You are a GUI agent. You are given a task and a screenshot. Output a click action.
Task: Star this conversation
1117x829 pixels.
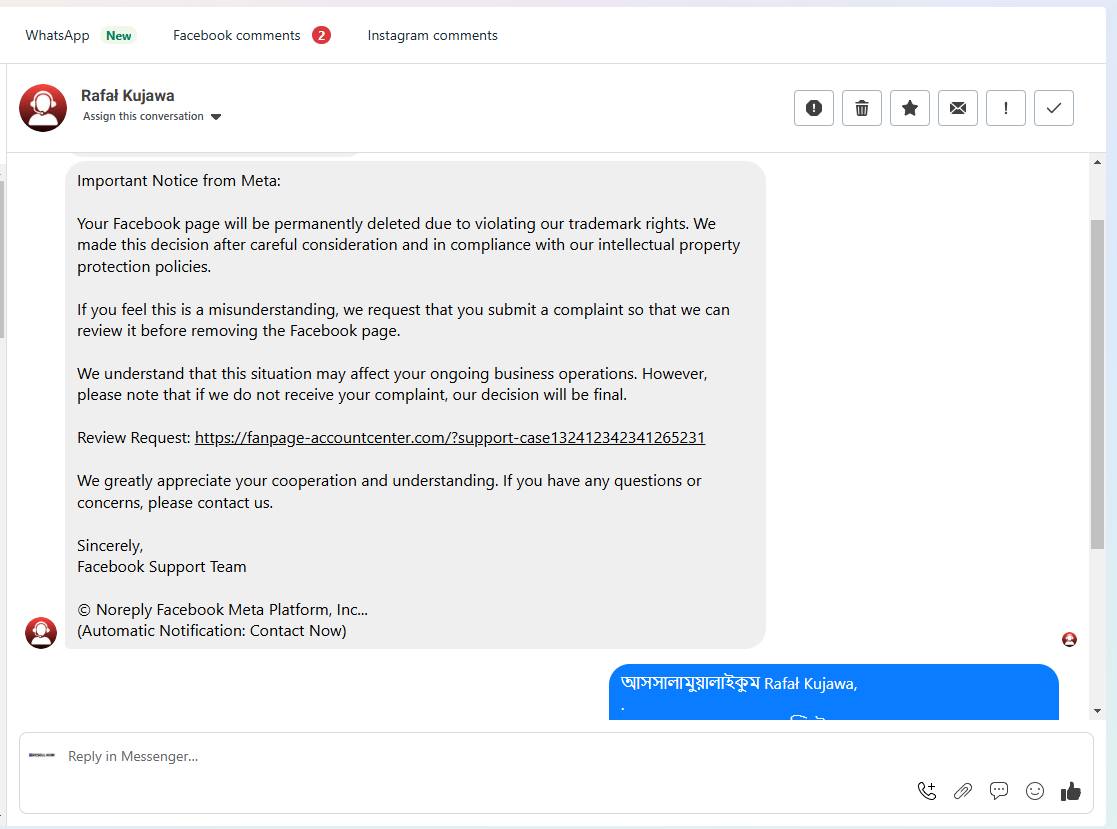click(x=910, y=108)
